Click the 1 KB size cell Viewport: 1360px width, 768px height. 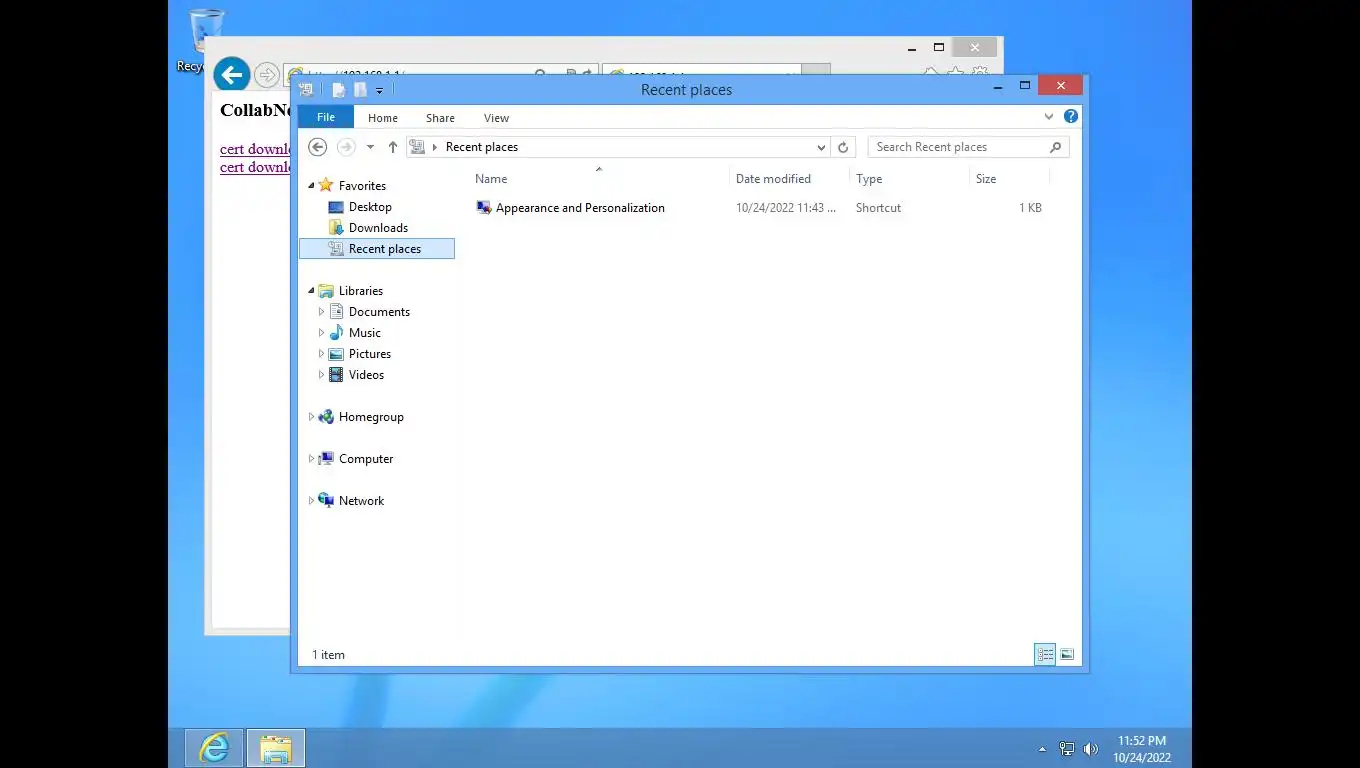1030,208
